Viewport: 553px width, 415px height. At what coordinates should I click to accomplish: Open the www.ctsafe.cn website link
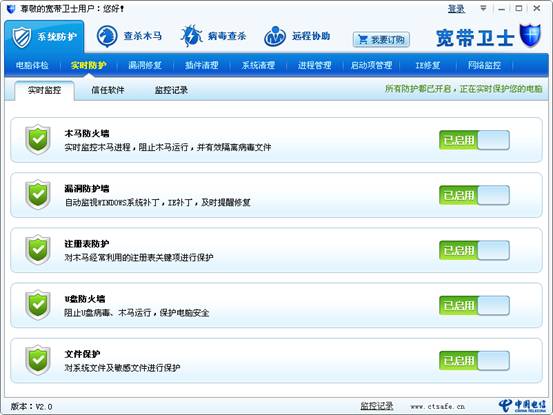tap(438, 407)
